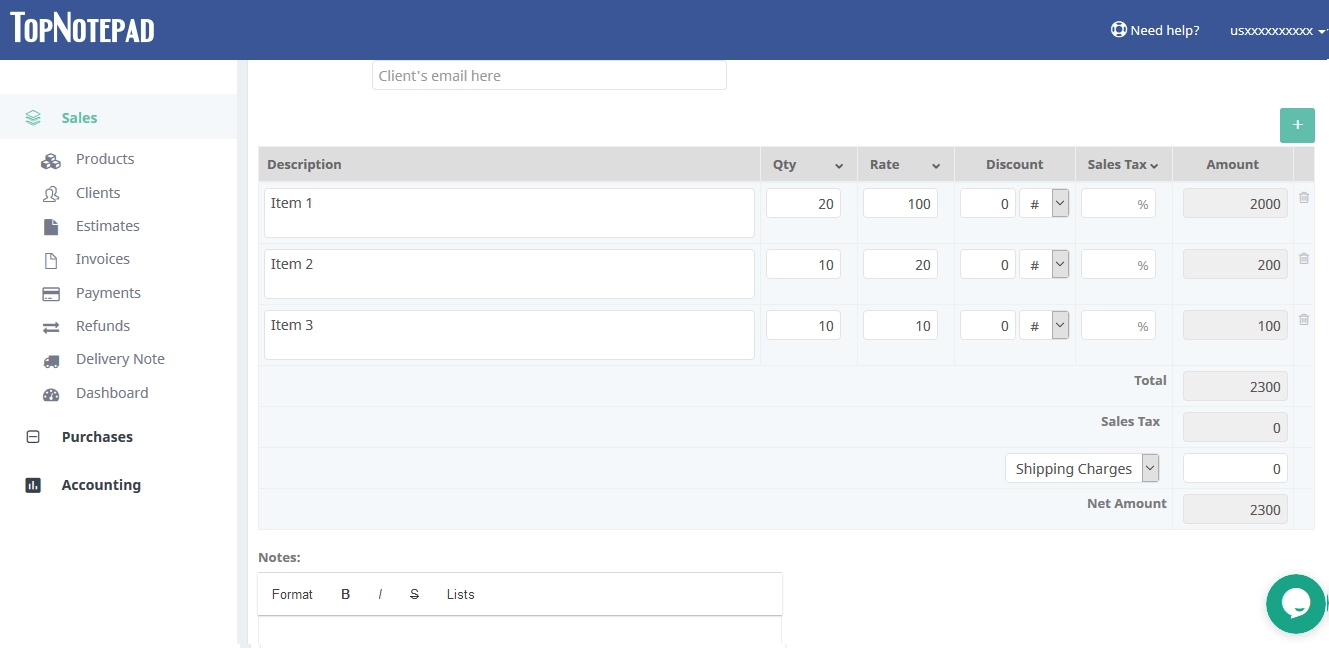Image resolution: width=1329 pixels, height=648 pixels.
Task: Open Delivery Note from the sidebar
Action: click(x=51, y=359)
